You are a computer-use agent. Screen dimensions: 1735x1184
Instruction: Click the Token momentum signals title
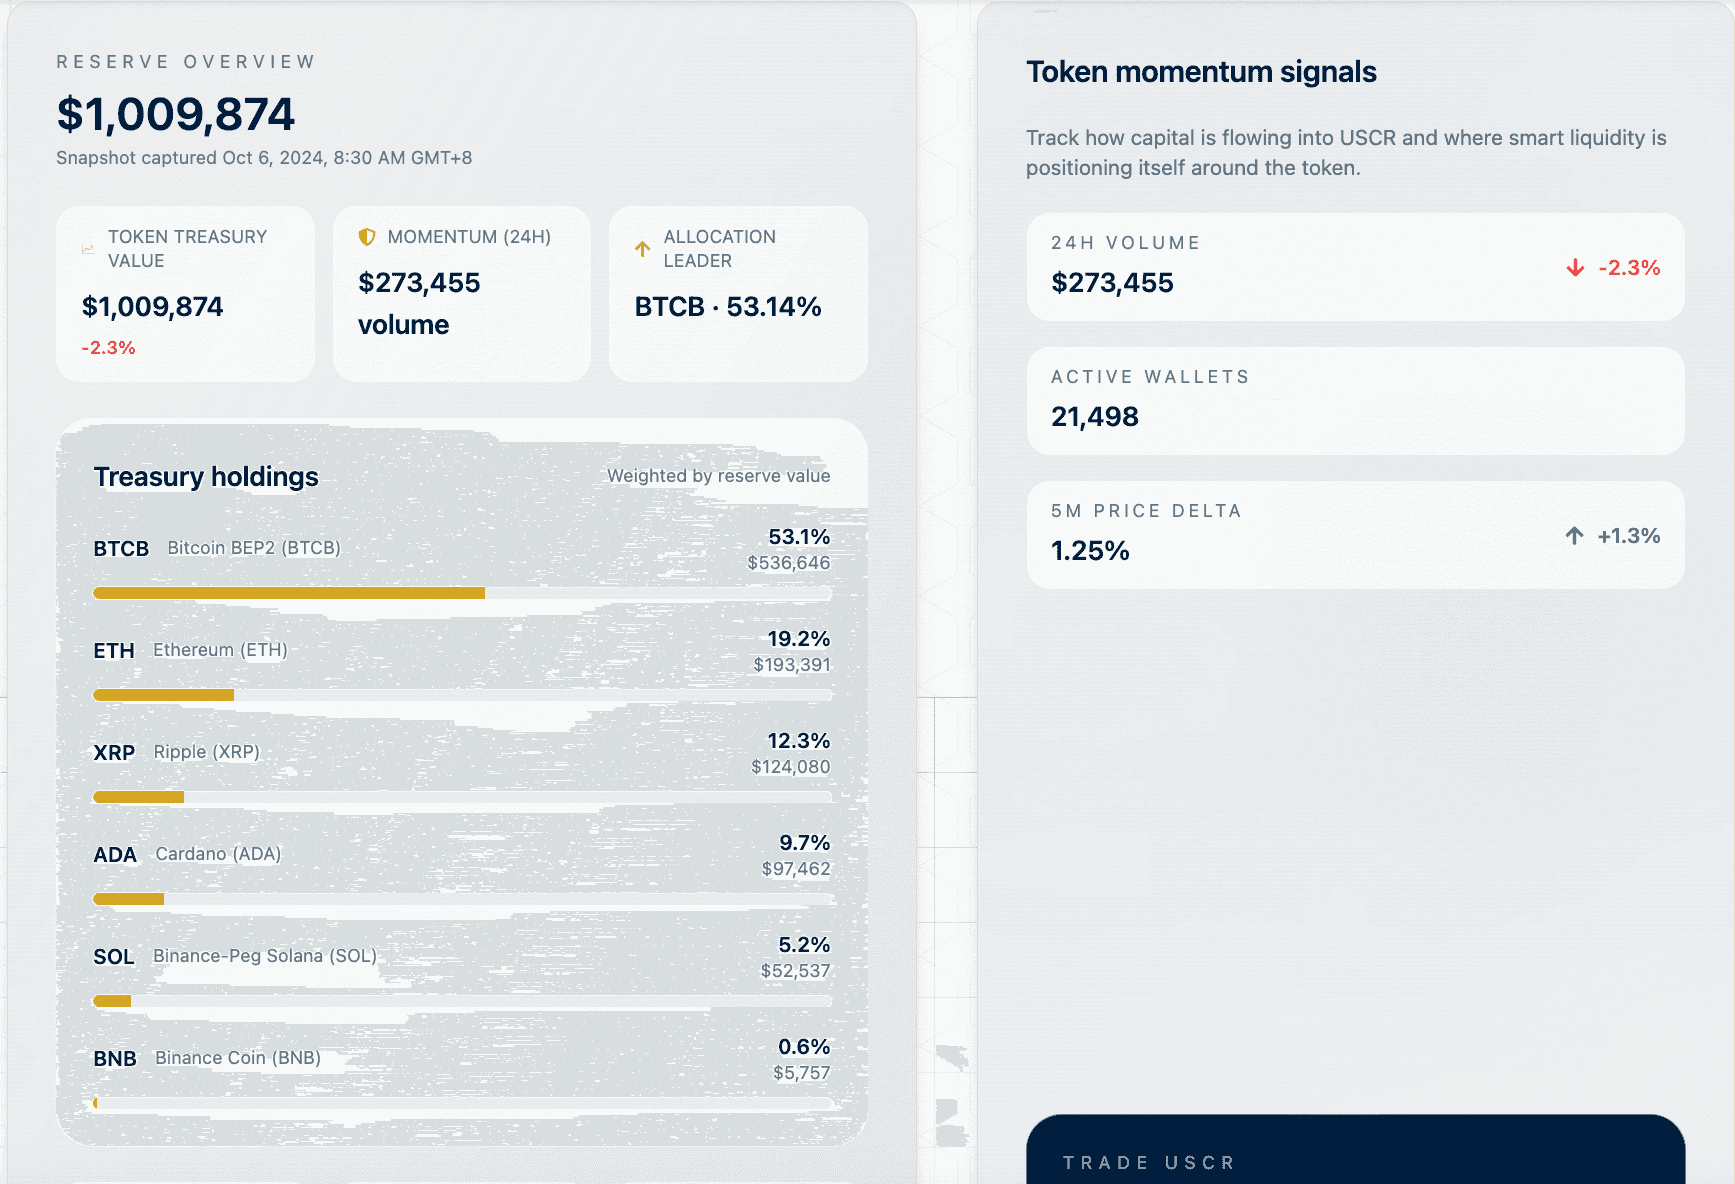[x=1201, y=72]
